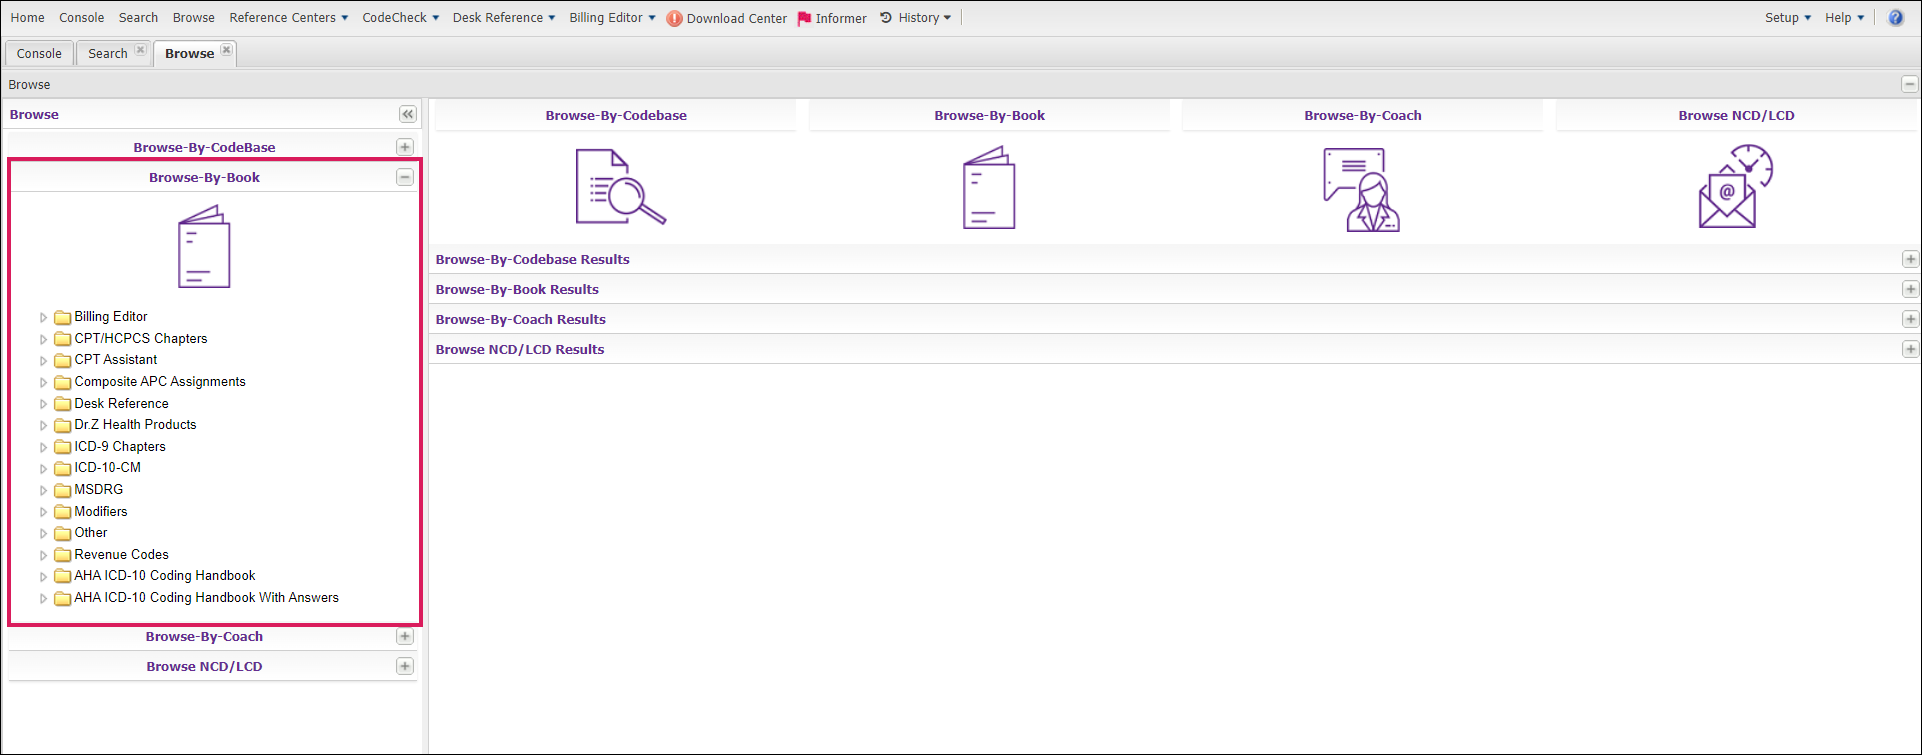Expand the Browse-By-CodeBase sidebar section
1922x755 pixels.
pos(405,147)
